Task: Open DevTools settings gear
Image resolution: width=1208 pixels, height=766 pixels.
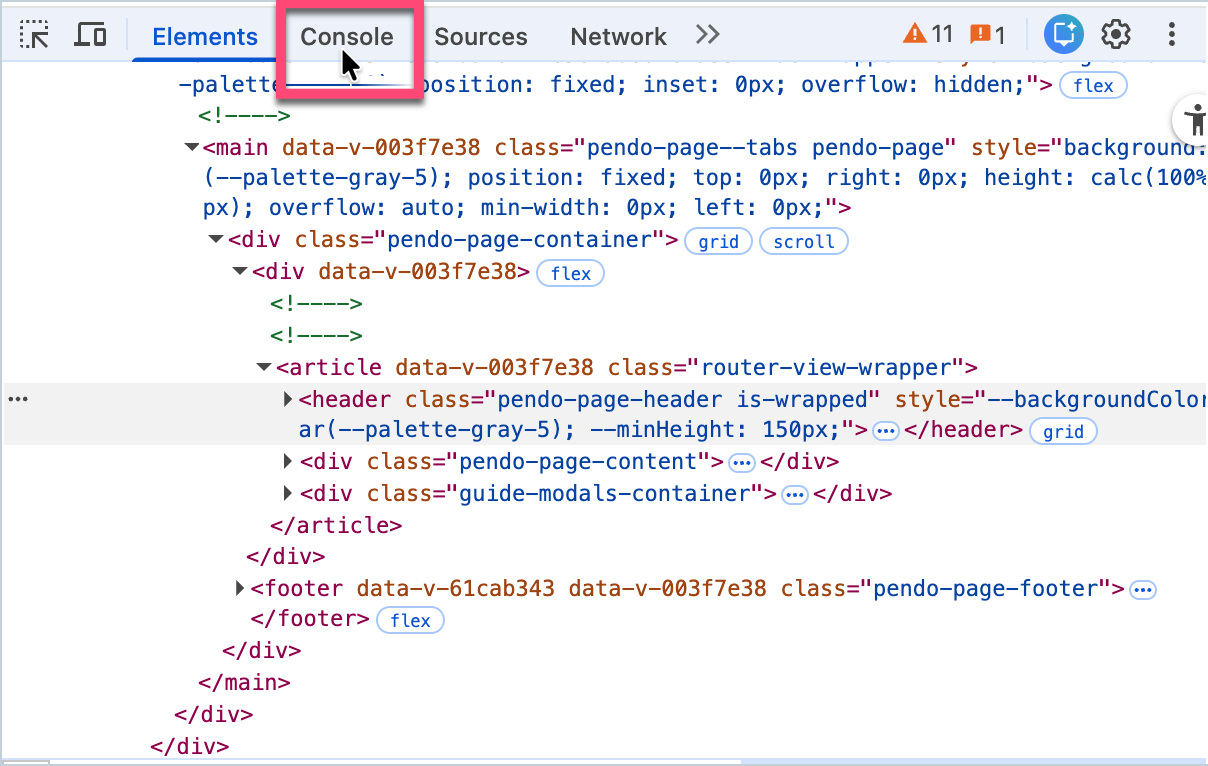Action: pyautogui.click(x=1116, y=35)
